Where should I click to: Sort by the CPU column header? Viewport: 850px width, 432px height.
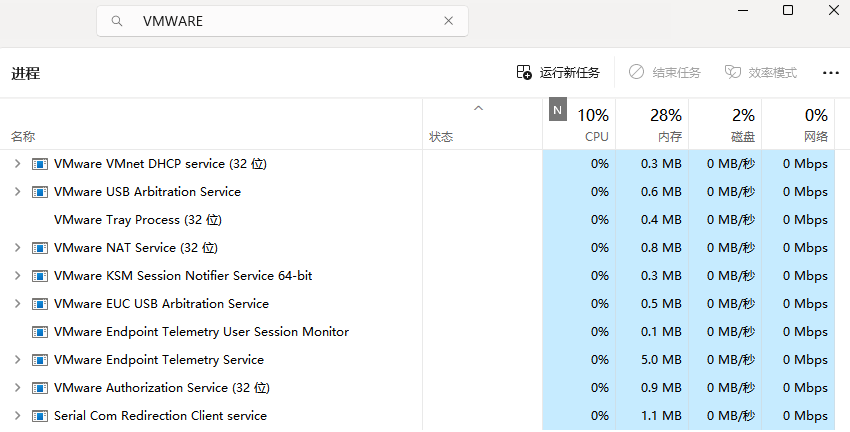click(x=592, y=125)
